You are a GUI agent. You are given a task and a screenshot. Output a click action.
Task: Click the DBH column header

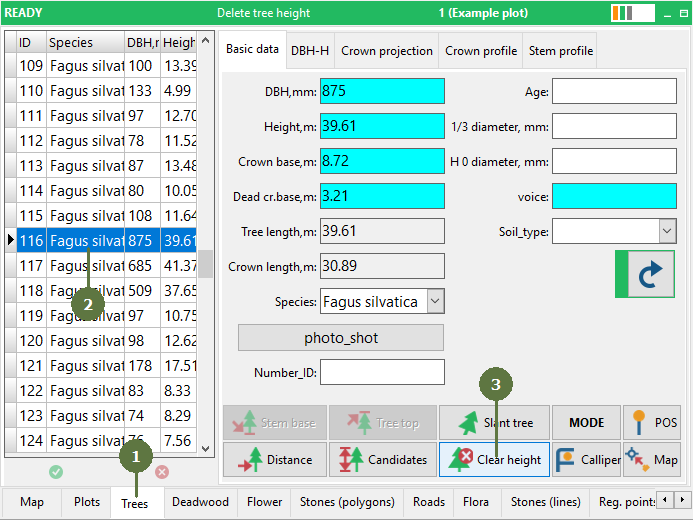click(x=142, y=42)
